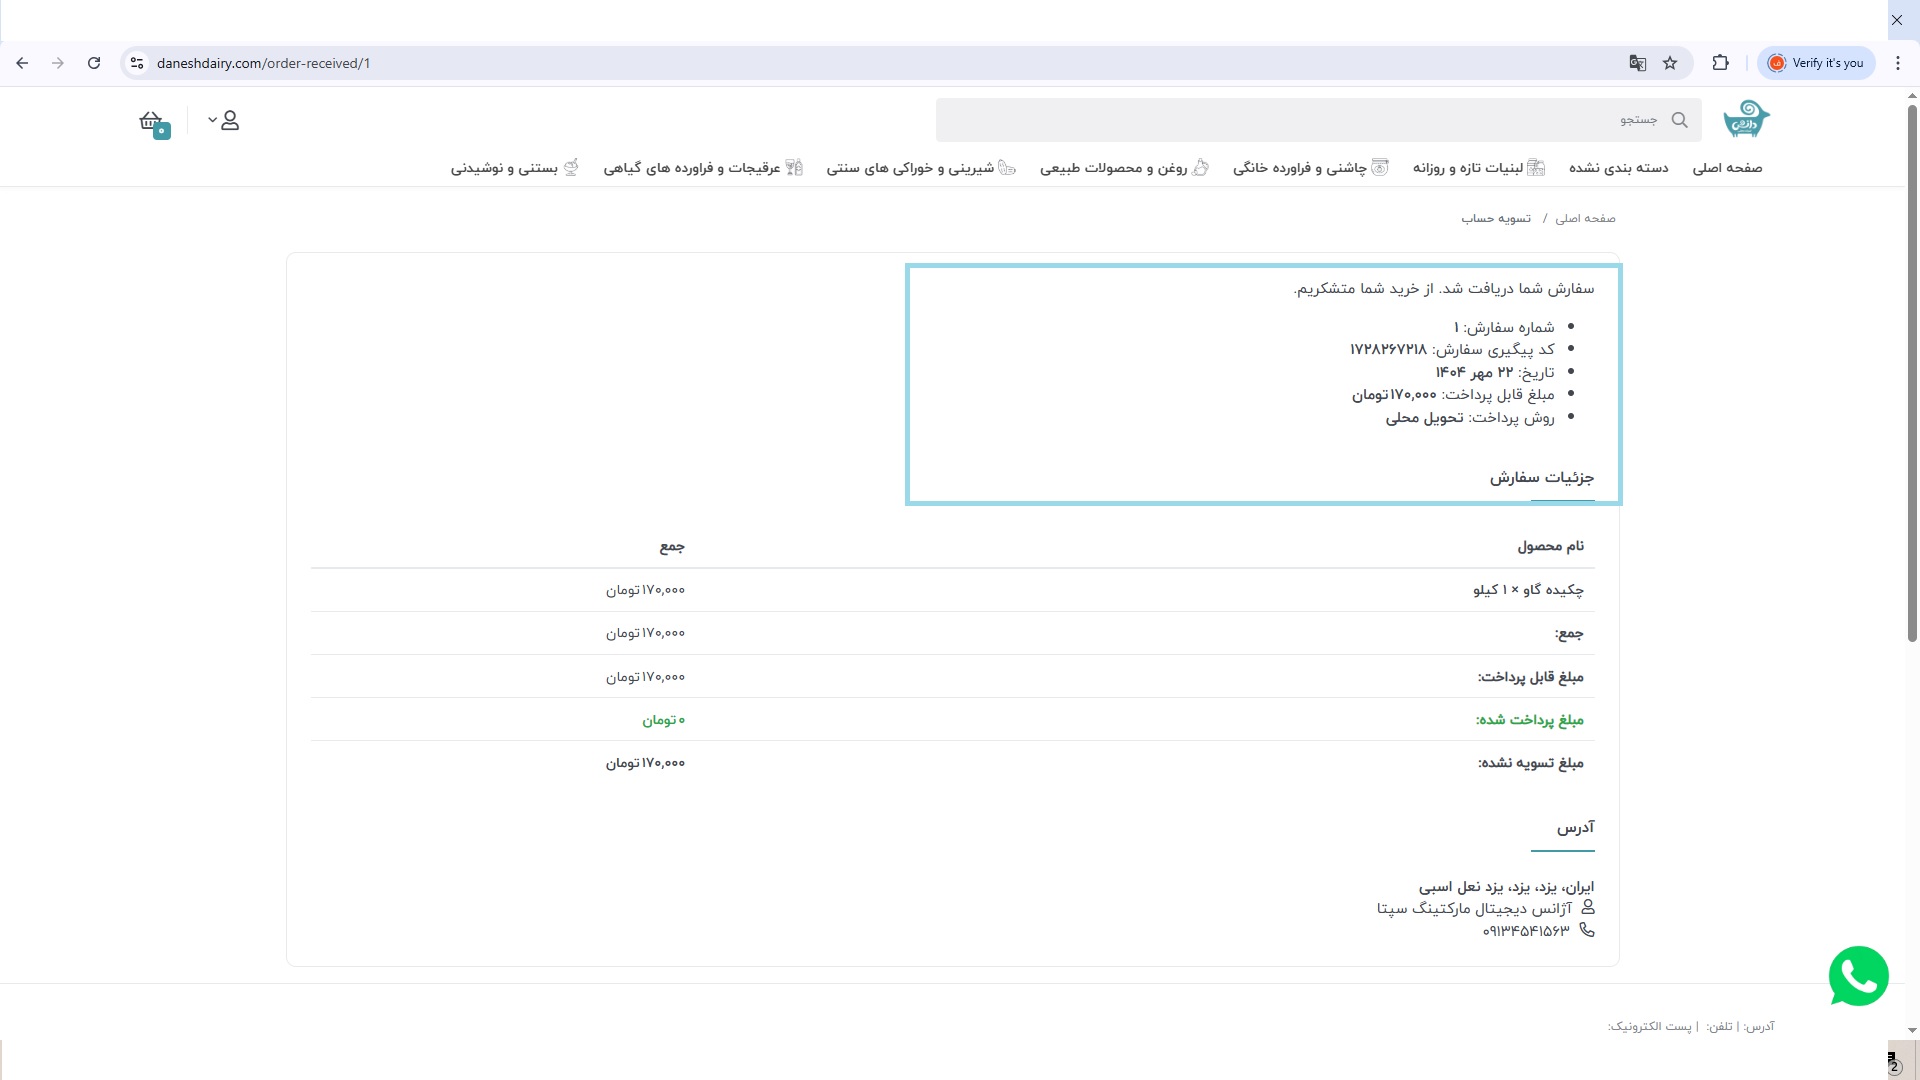This screenshot has height=1080, width=1920.
Task: Expand the account dropdown chevron
Action: pyautogui.click(x=212, y=120)
